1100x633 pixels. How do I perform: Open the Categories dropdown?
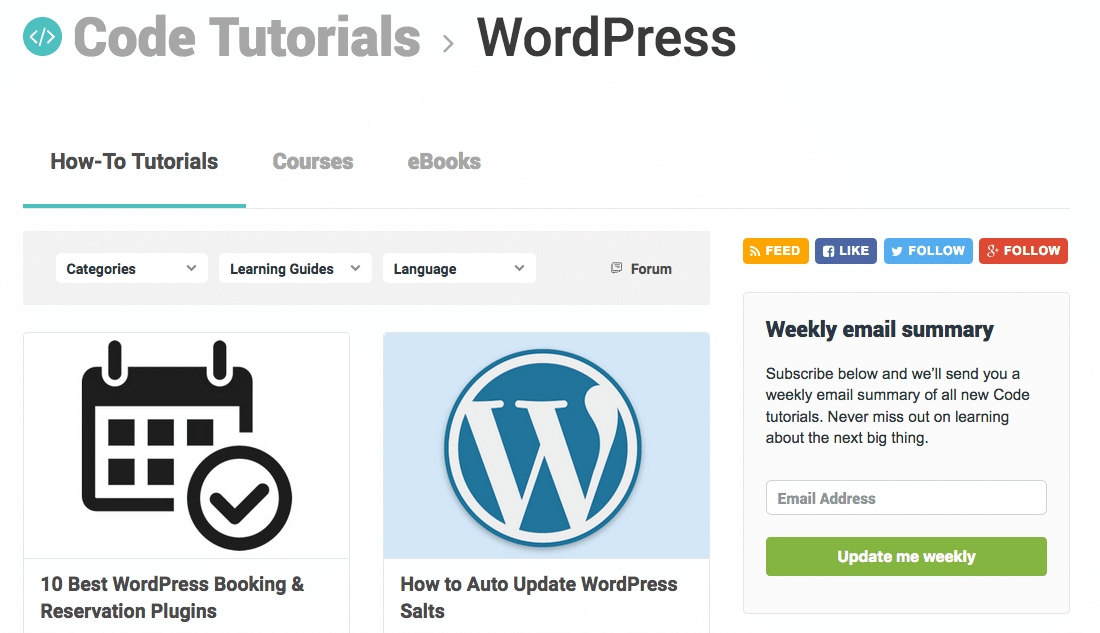pos(132,268)
